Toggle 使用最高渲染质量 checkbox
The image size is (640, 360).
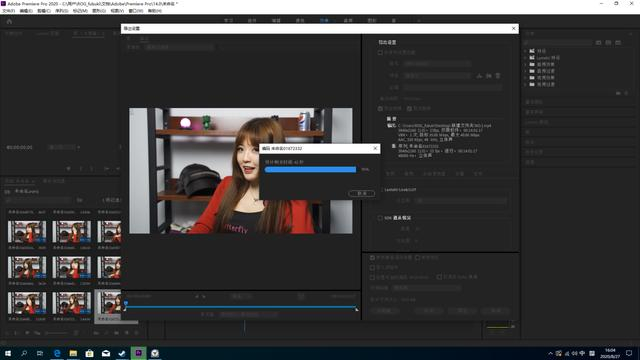tap(372, 258)
